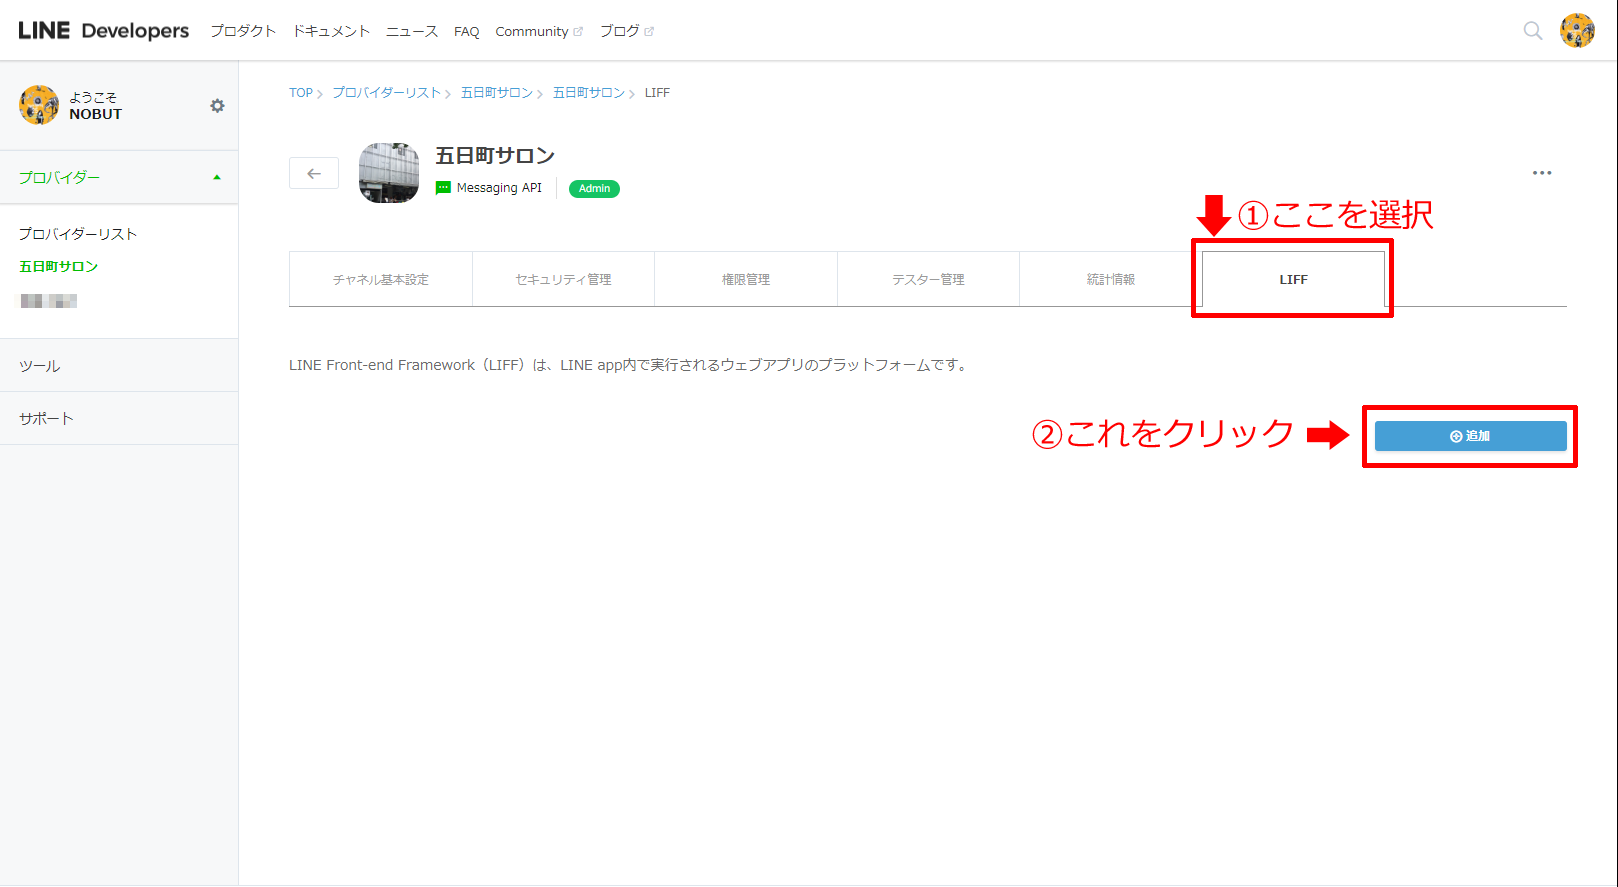Viewport: 1618px width, 887px height.
Task: Open second 五日町サロン breadcrumb link
Action: pyautogui.click(x=589, y=92)
